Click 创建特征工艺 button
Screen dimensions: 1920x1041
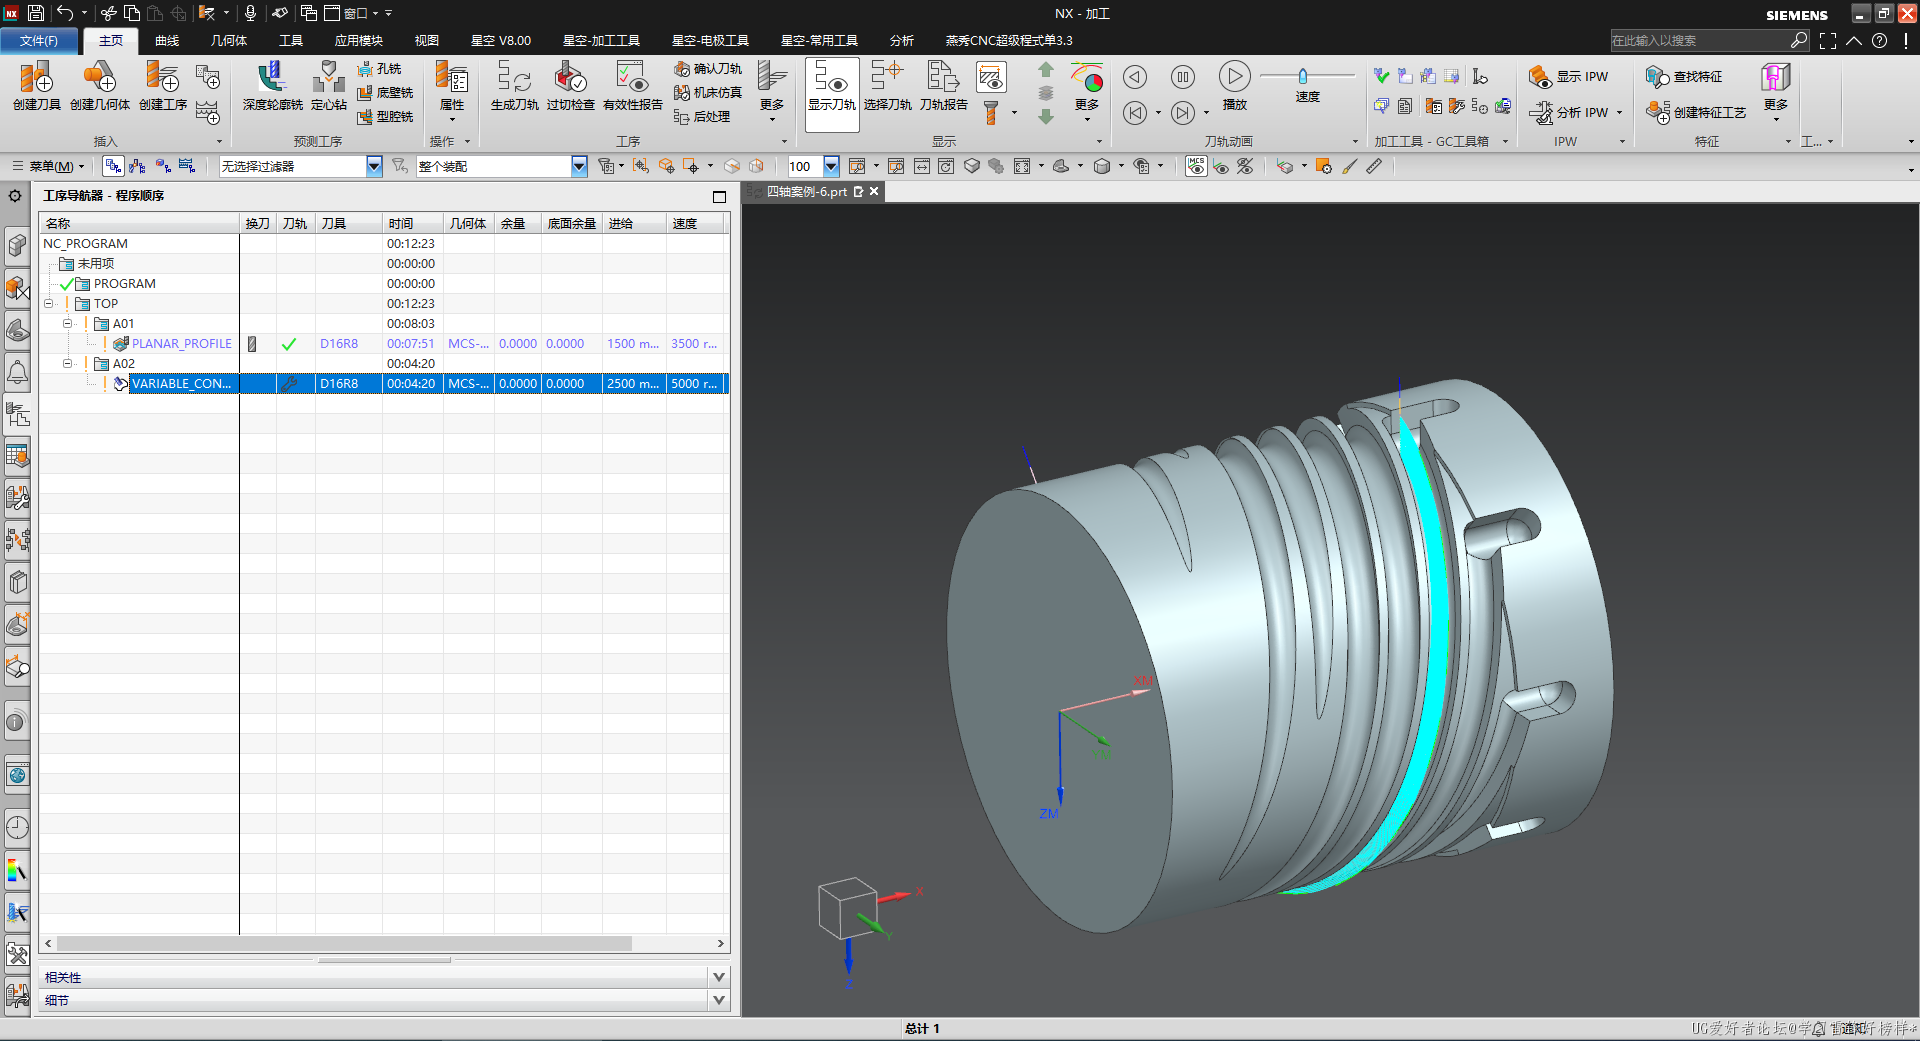click(x=1697, y=112)
